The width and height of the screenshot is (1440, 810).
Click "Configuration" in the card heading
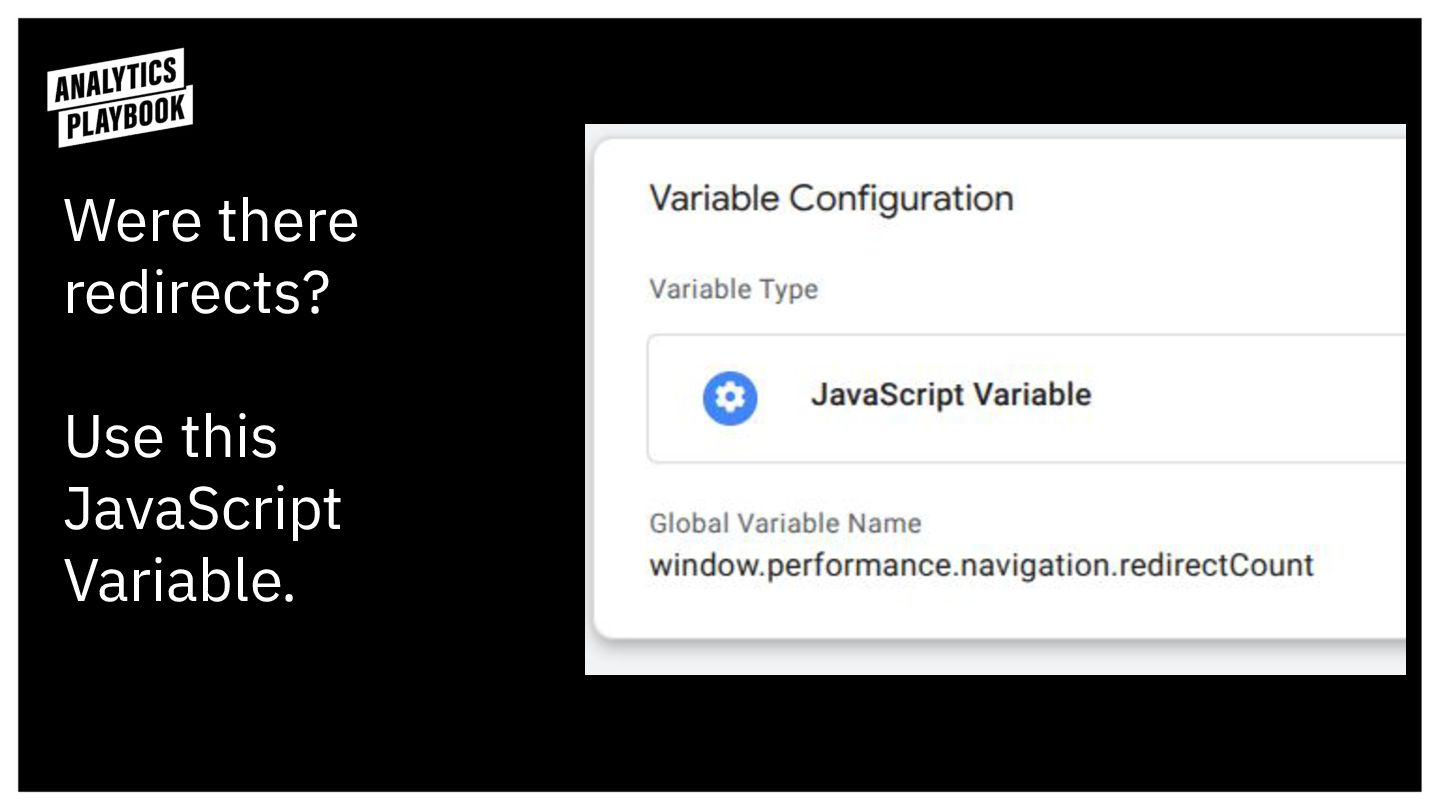tap(901, 198)
